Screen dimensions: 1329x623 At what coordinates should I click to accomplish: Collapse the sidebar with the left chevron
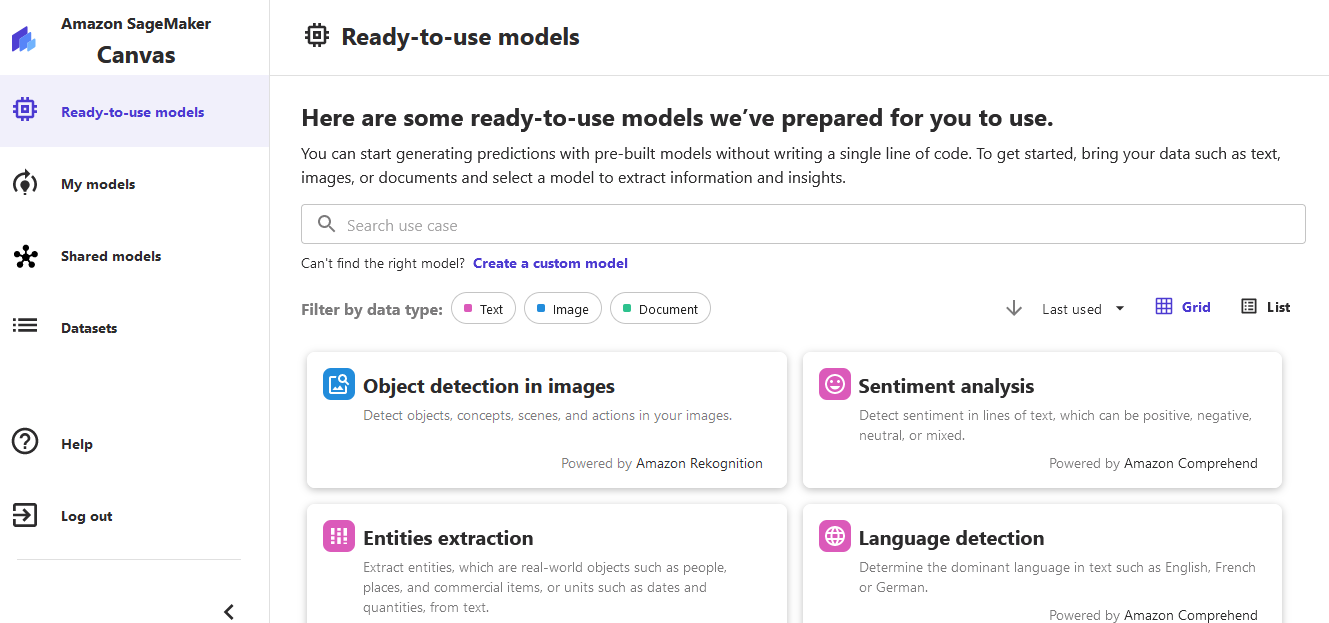(x=229, y=611)
